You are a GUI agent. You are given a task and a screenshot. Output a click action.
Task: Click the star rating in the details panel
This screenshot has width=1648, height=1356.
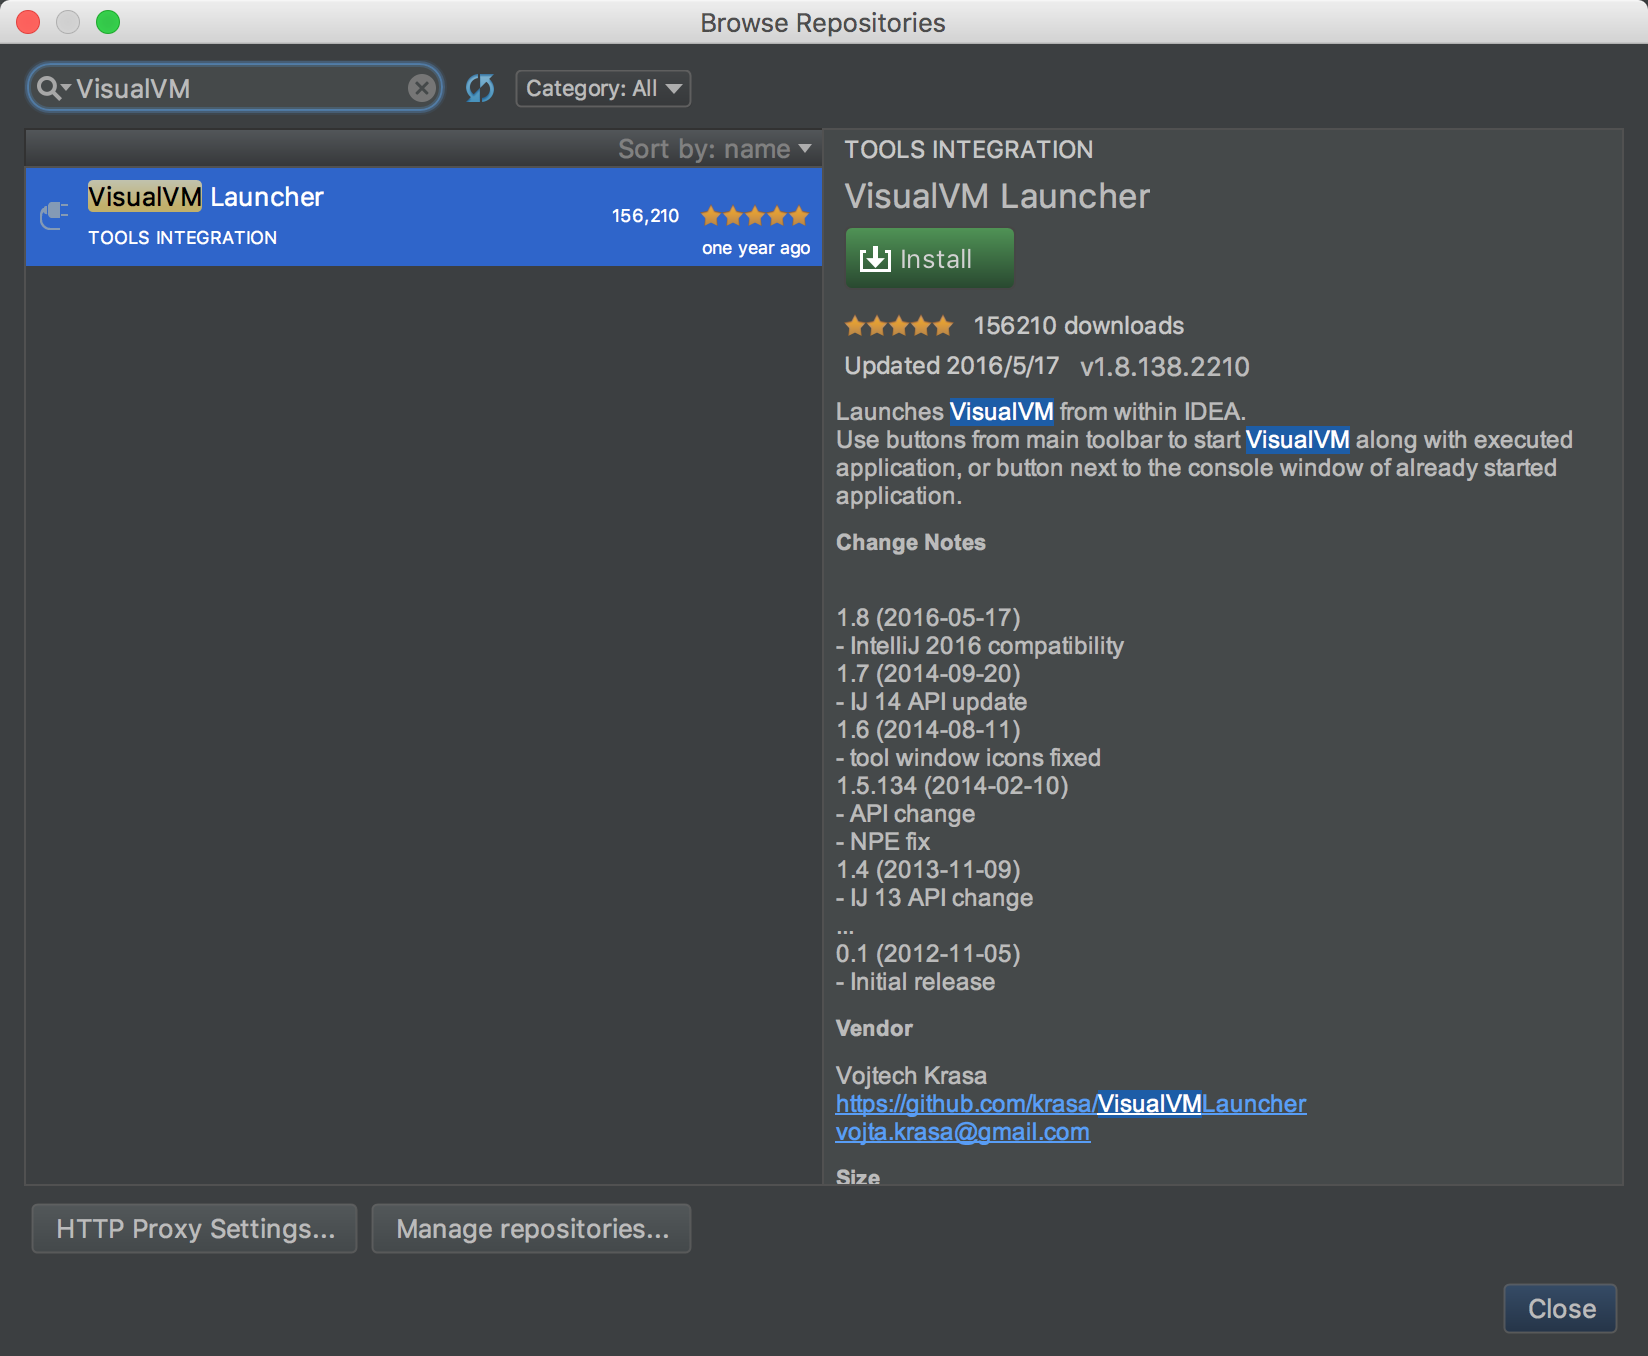pos(898,326)
